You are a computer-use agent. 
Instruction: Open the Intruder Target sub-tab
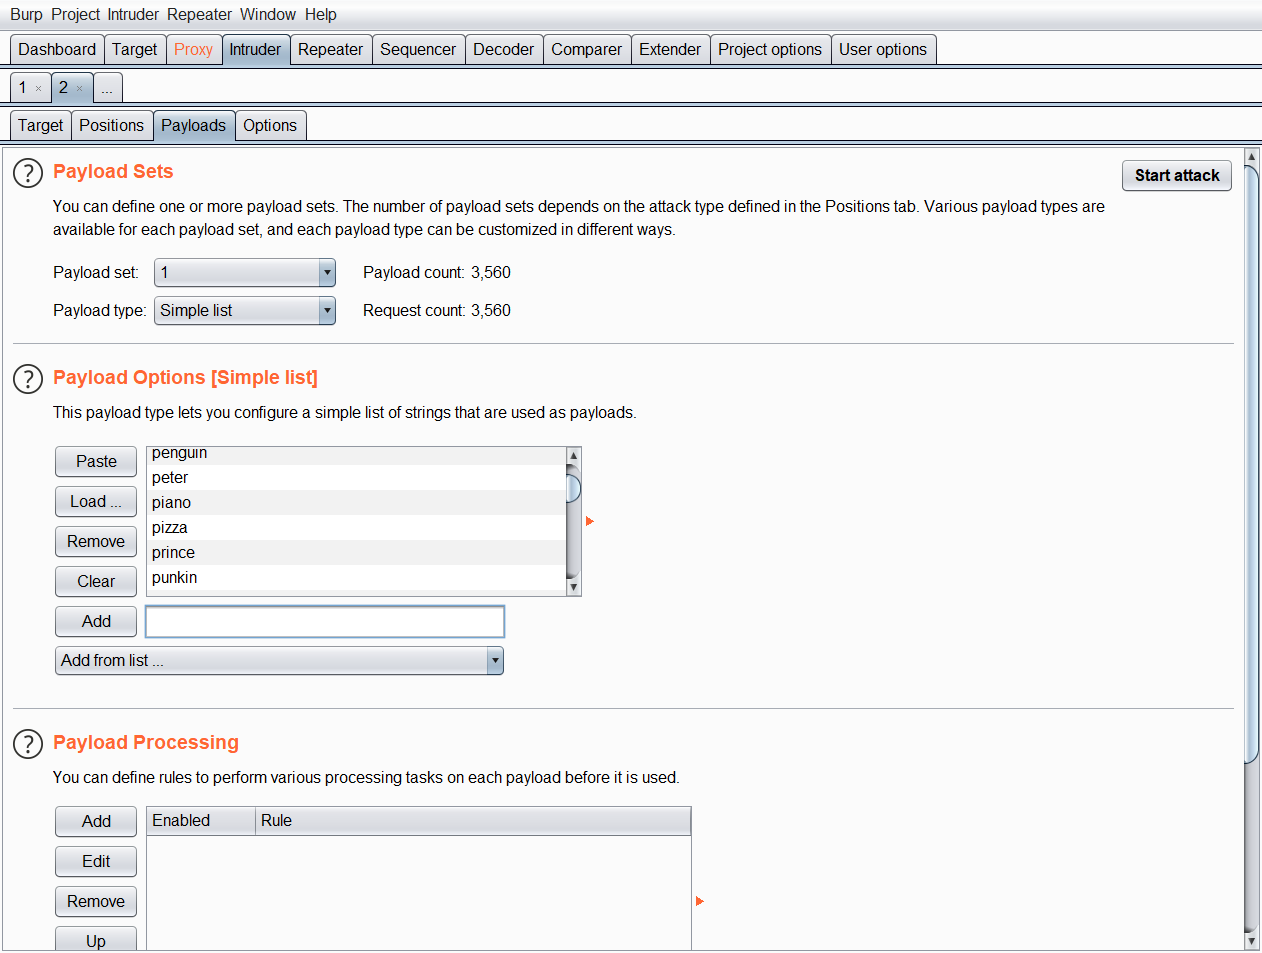(40, 126)
